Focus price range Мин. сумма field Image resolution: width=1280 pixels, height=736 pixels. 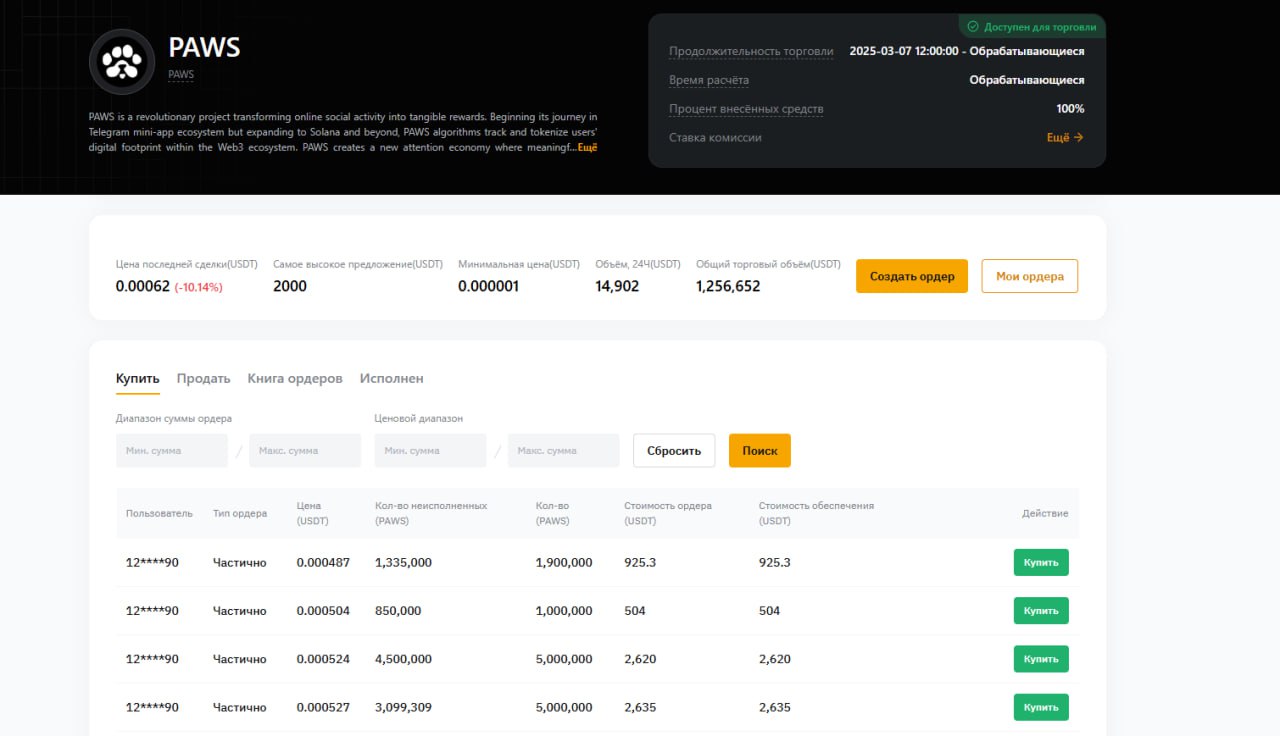click(431, 450)
